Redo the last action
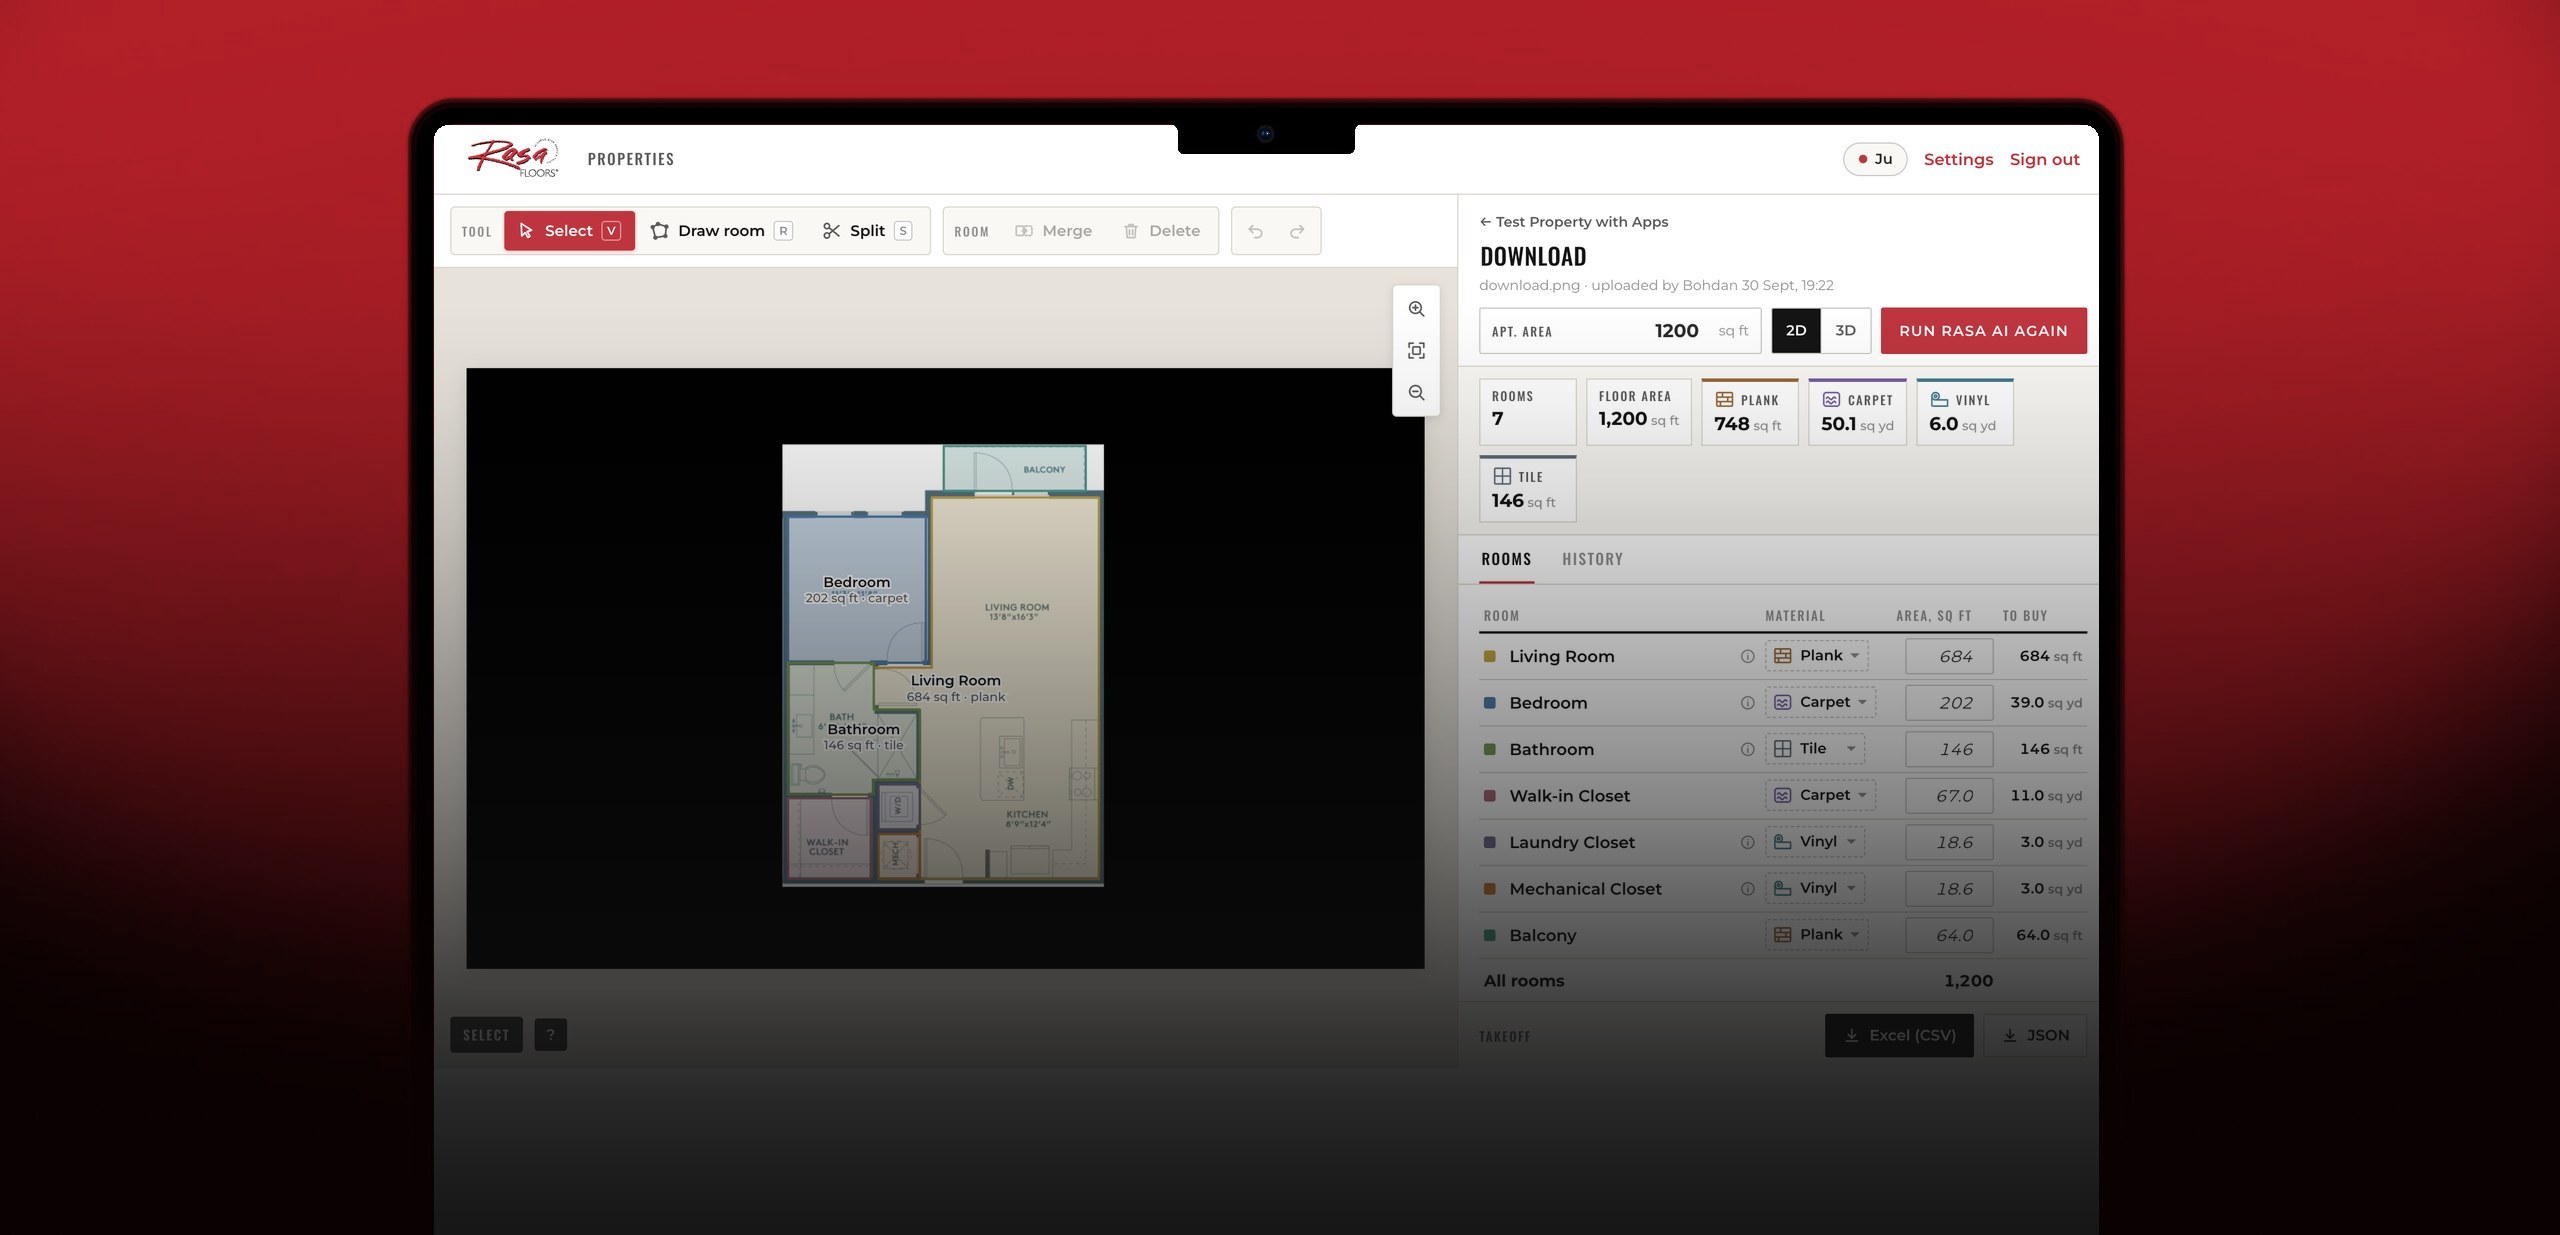 click(x=1297, y=231)
